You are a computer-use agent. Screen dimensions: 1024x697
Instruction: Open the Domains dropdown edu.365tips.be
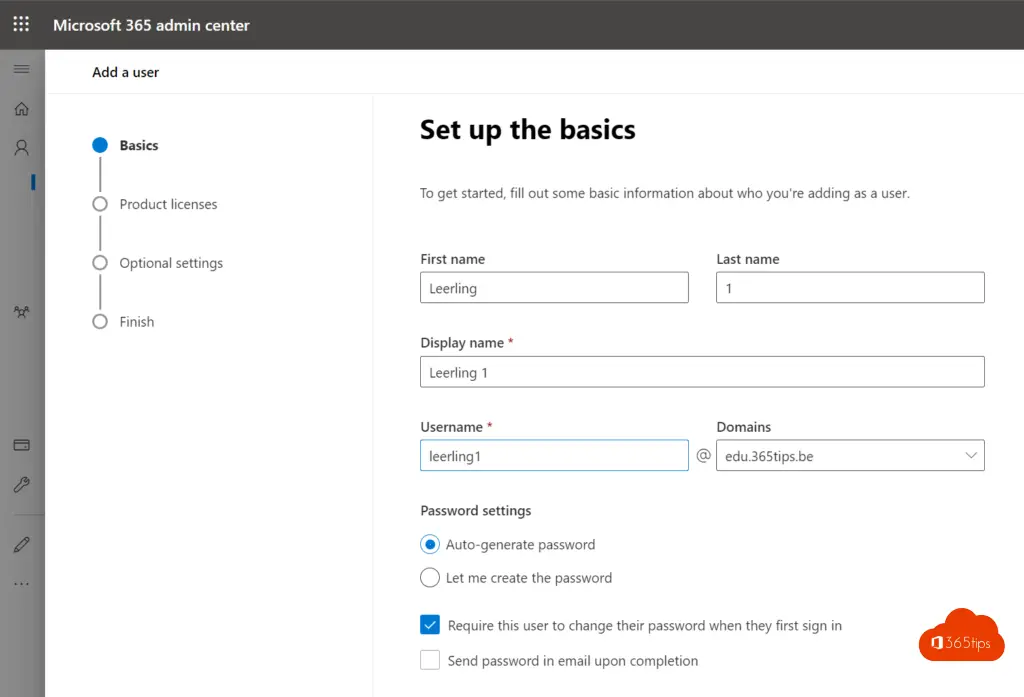pyautogui.click(x=850, y=455)
